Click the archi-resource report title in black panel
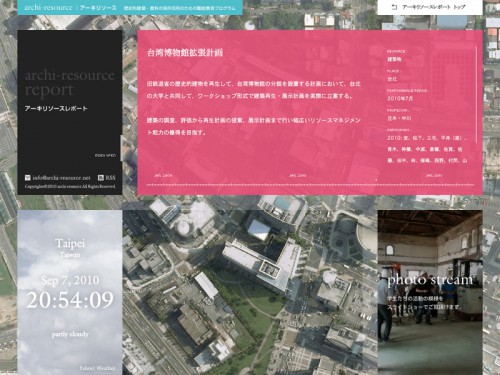500x375 pixels. (x=69, y=83)
